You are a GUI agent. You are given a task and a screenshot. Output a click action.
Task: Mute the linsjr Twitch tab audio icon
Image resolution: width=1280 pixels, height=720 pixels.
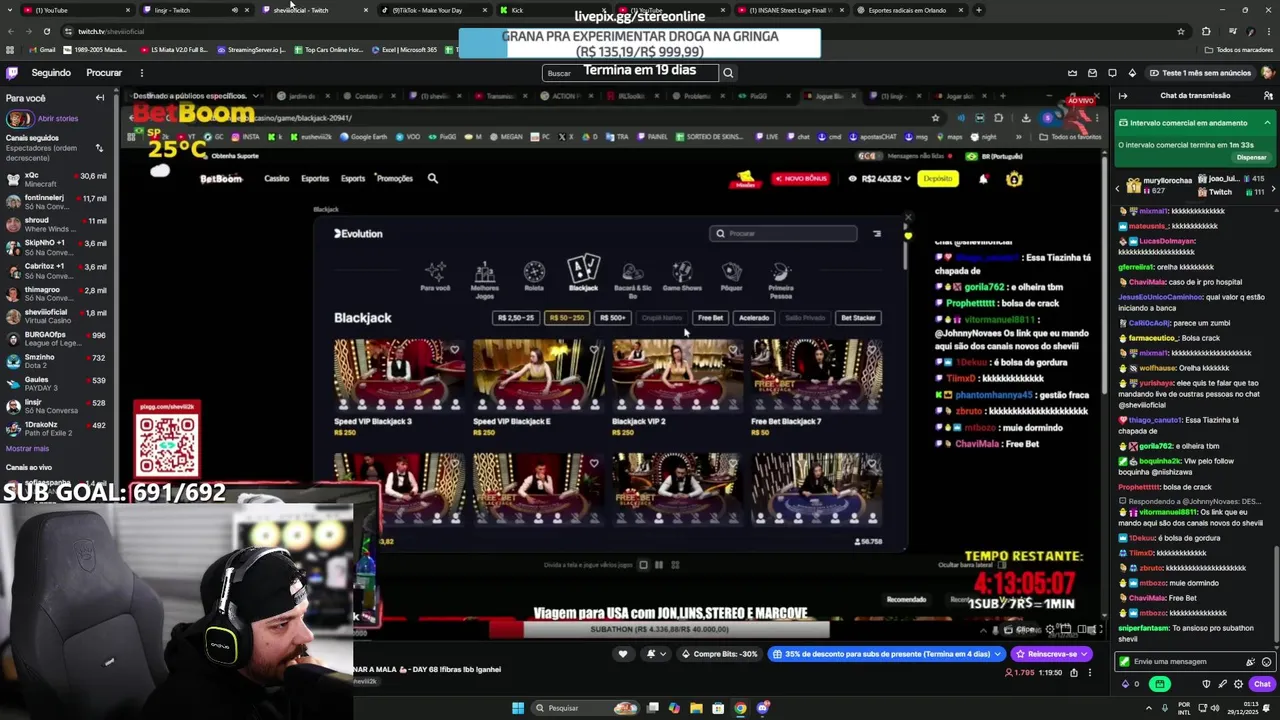[x=234, y=10]
